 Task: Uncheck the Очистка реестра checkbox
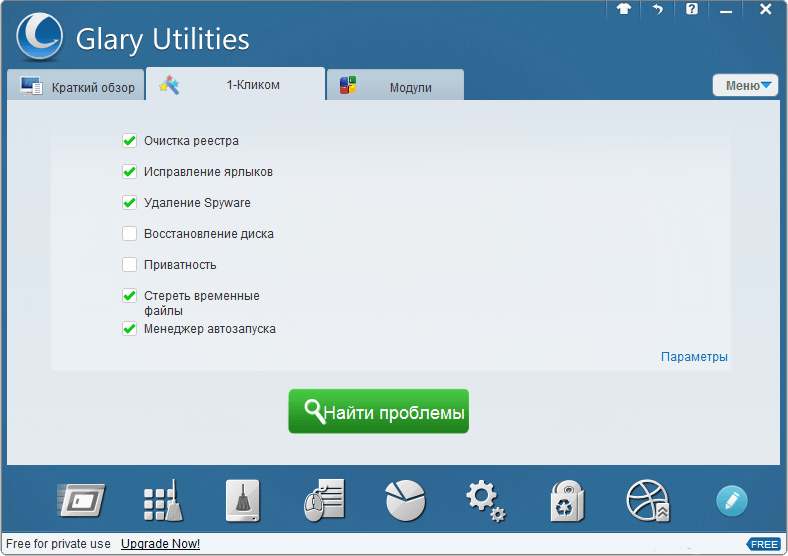pyautogui.click(x=129, y=141)
